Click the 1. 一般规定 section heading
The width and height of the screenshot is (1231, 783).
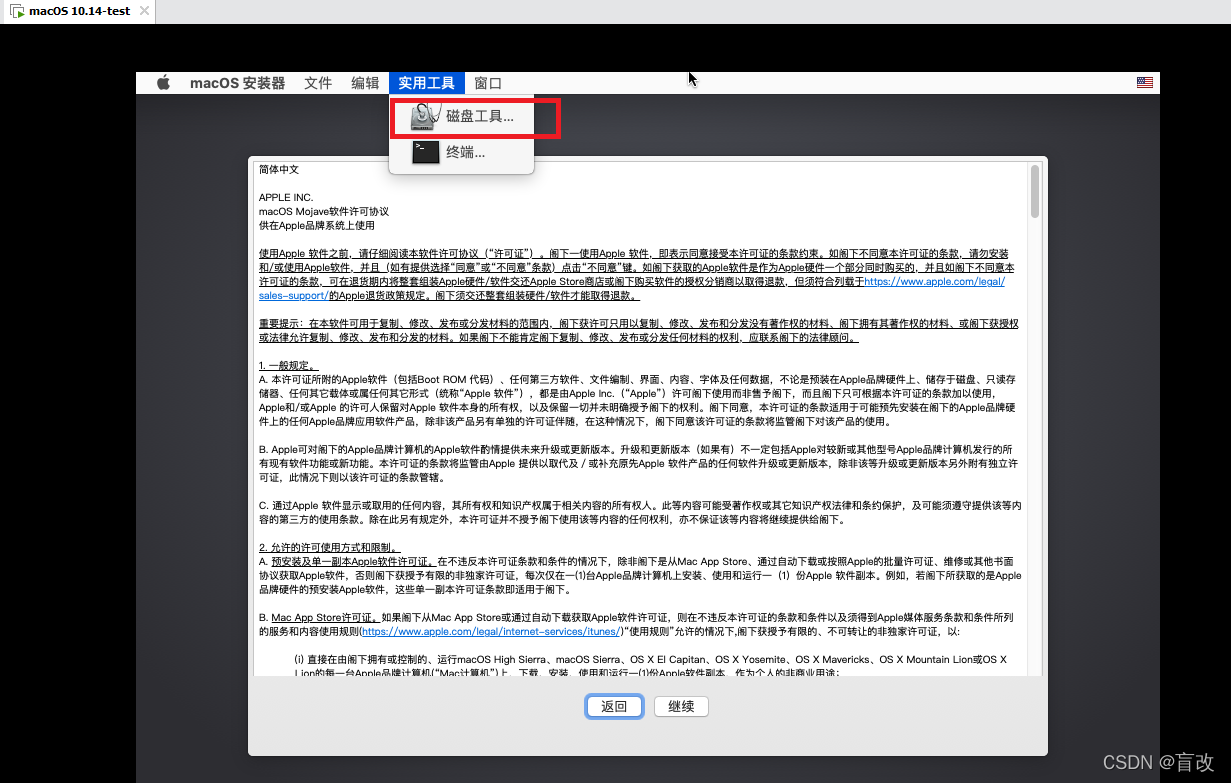coord(288,366)
